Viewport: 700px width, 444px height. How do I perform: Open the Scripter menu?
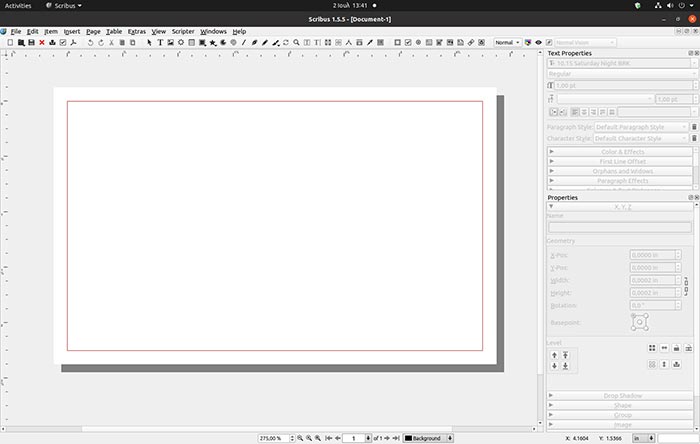coord(183,31)
